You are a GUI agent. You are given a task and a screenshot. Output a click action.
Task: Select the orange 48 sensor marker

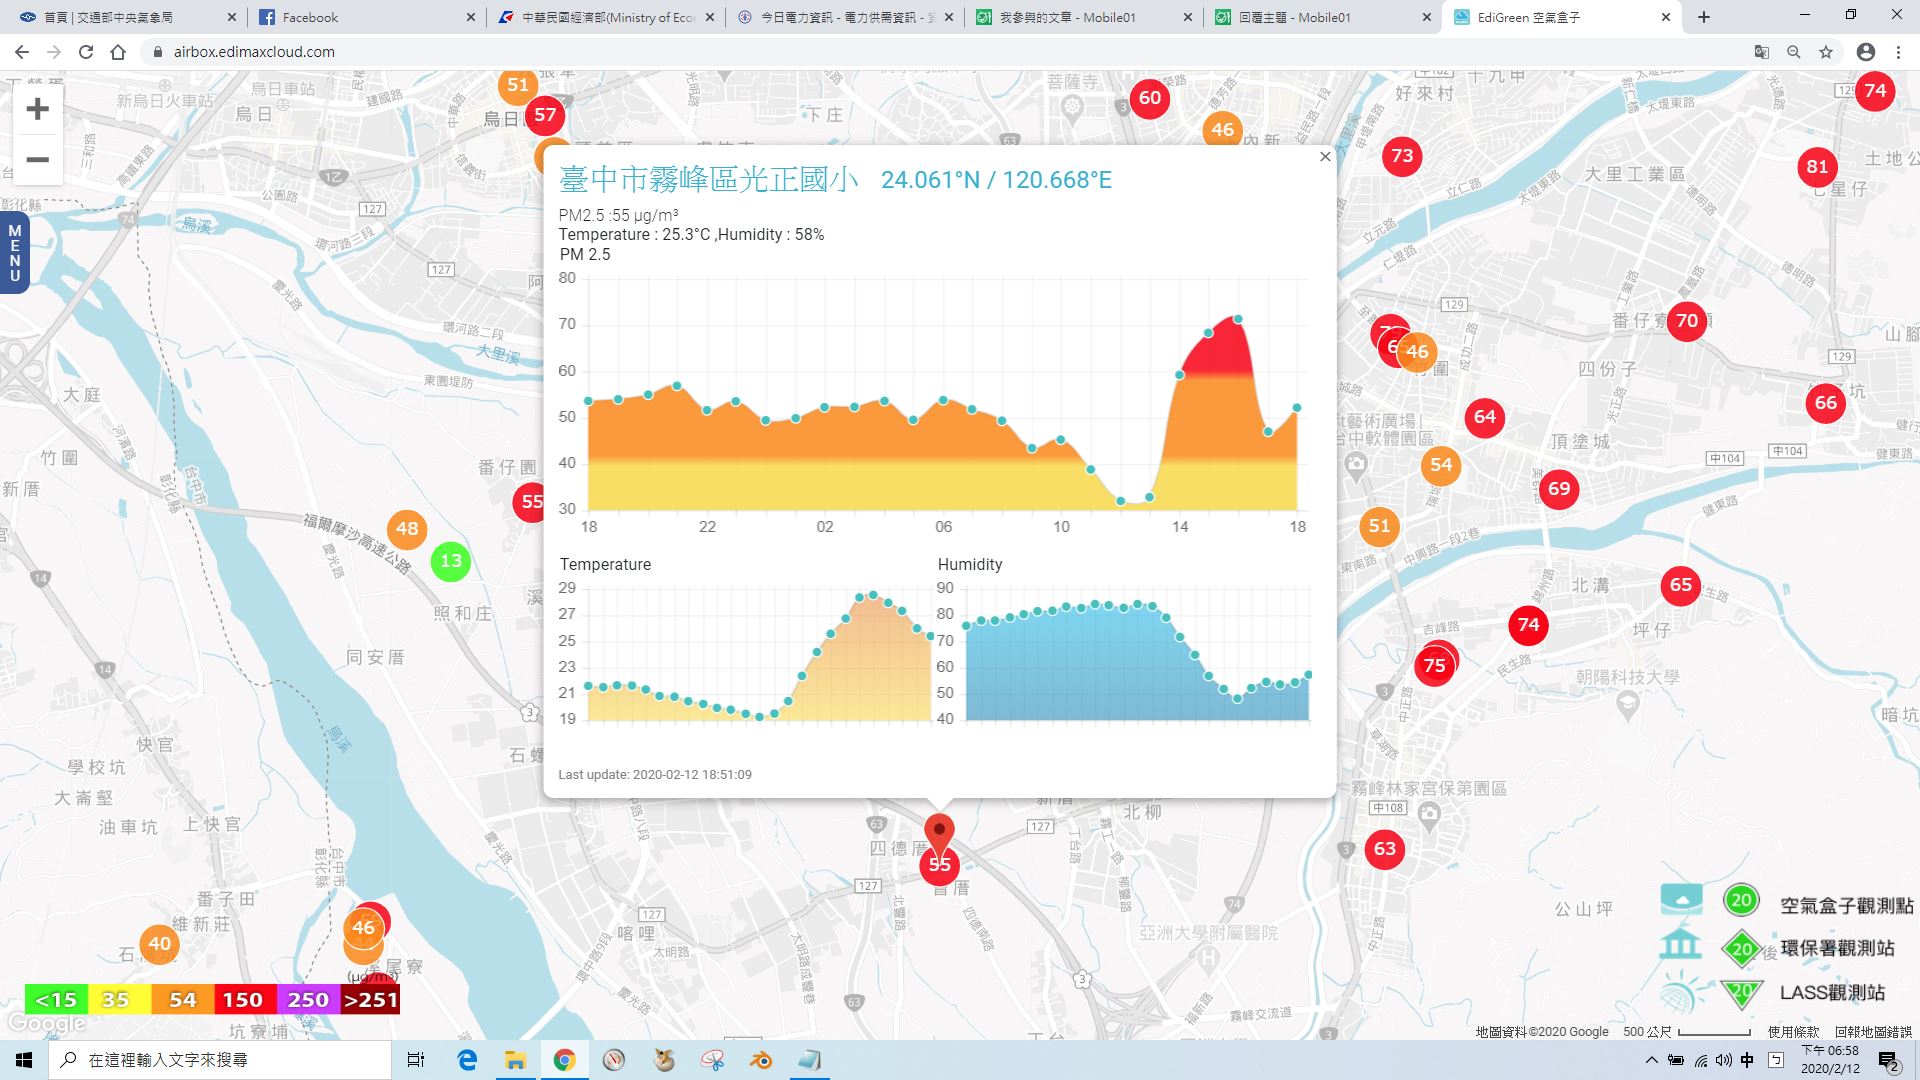click(407, 529)
